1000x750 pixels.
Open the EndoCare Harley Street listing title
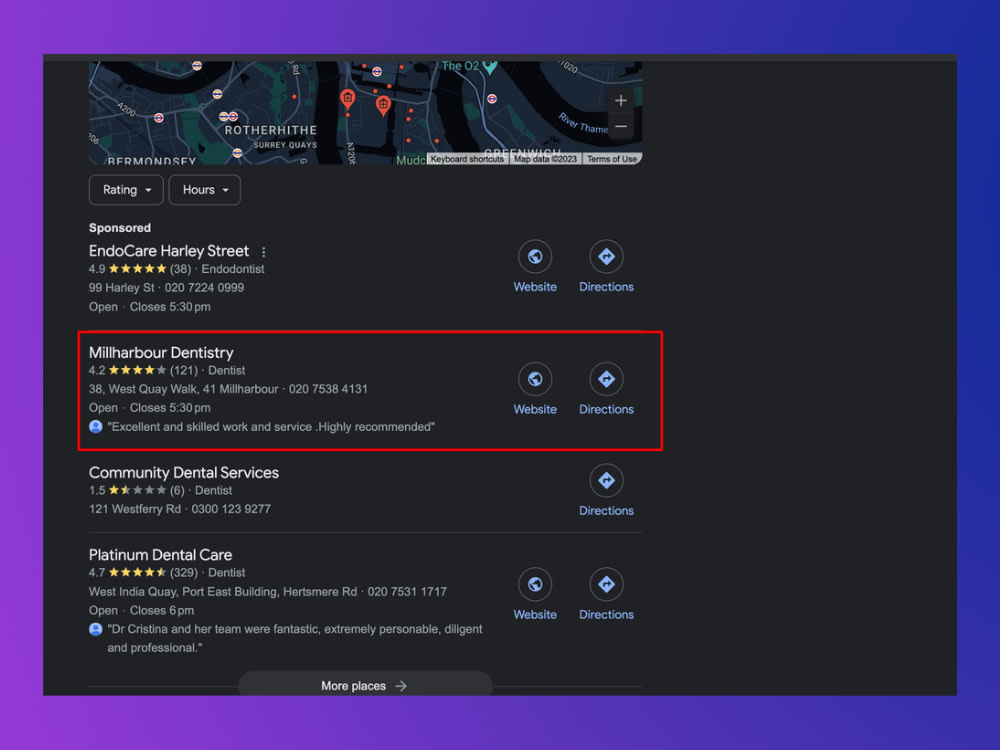coord(168,251)
